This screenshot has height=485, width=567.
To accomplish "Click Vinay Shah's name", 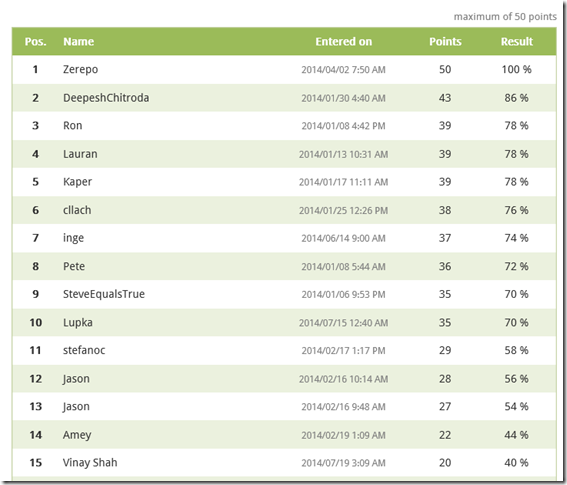I will (90, 463).
